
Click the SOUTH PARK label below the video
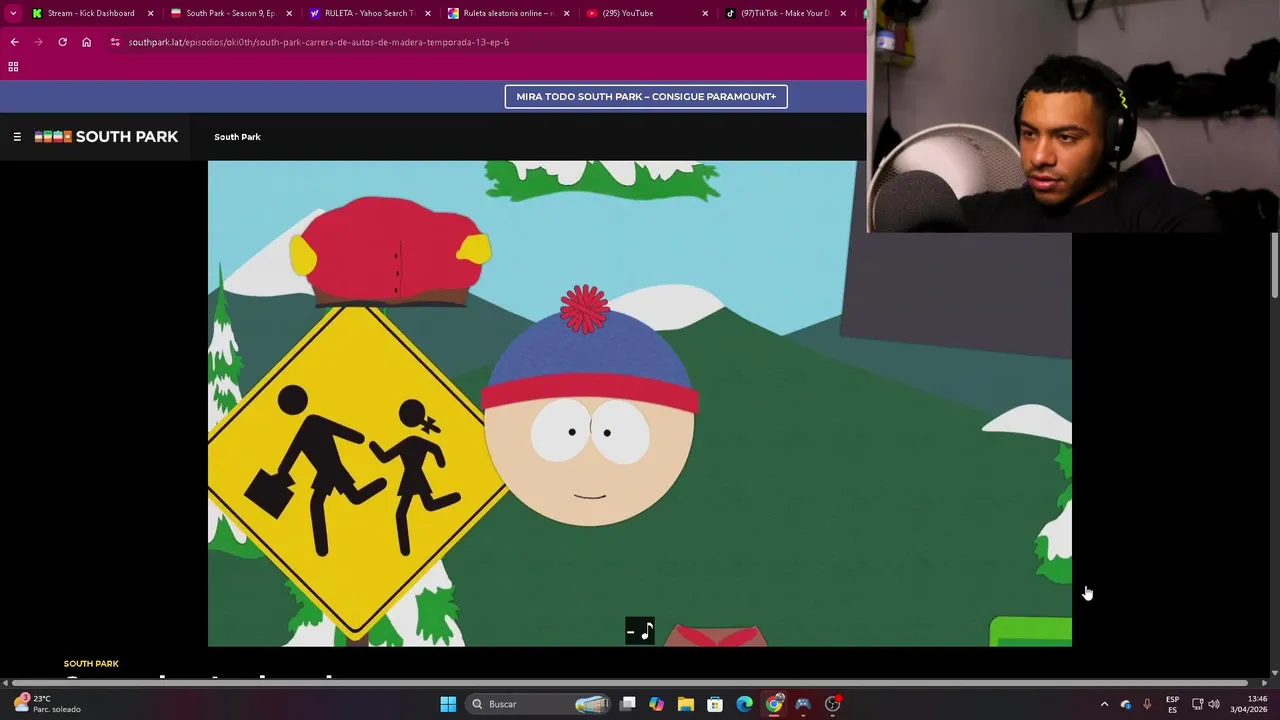(91, 664)
